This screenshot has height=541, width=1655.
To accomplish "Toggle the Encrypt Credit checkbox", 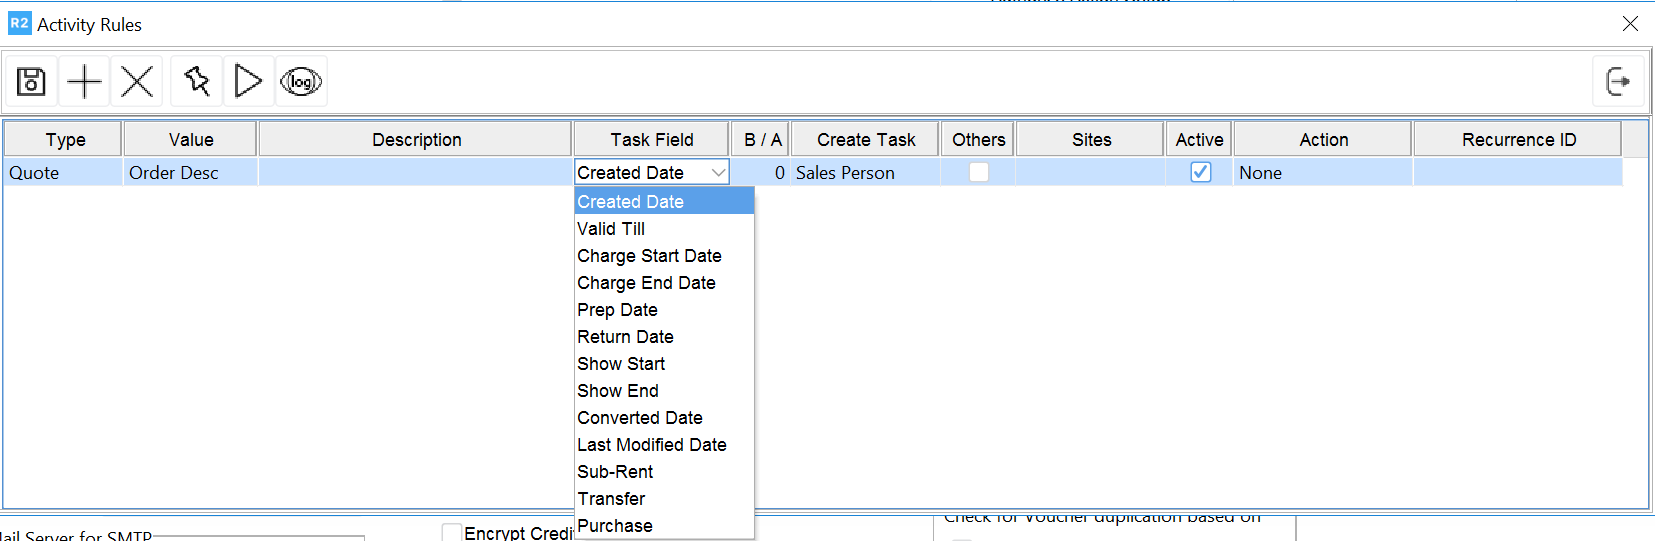I will tap(452, 533).
